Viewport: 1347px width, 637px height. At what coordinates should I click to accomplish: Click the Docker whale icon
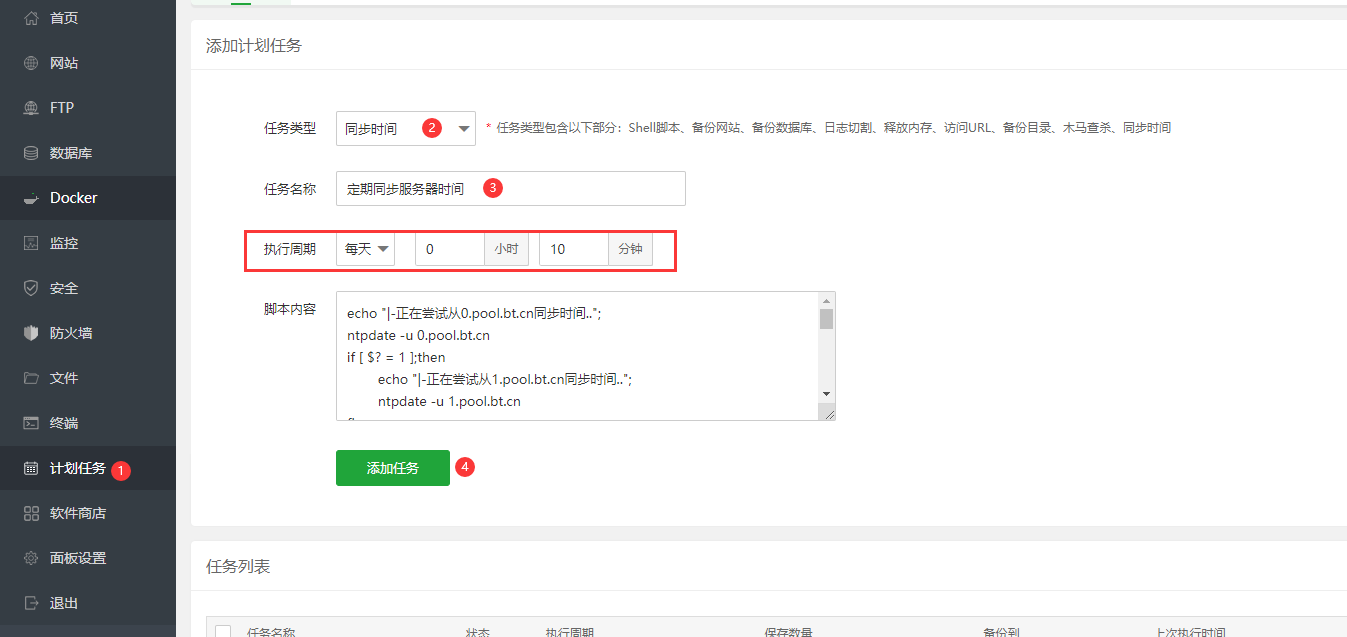(x=31, y=198)
